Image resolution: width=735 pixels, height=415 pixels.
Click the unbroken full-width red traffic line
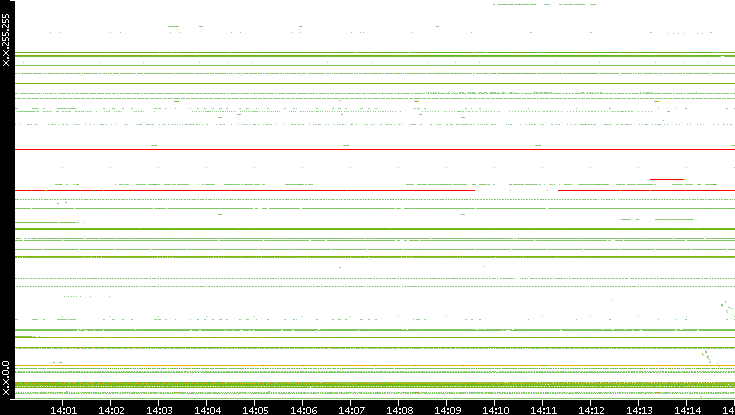375,150
